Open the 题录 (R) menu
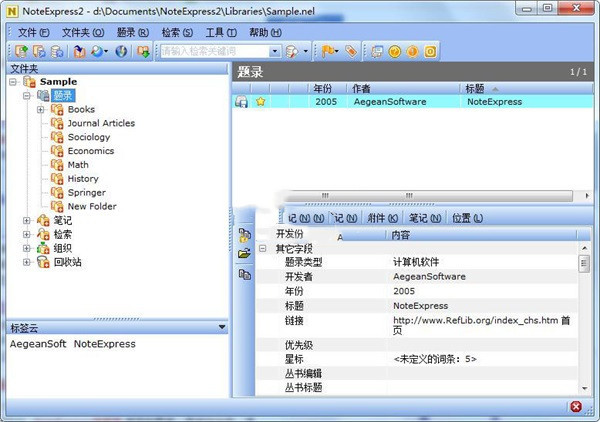The image size is (600, 422). click(x=133, y=33)
